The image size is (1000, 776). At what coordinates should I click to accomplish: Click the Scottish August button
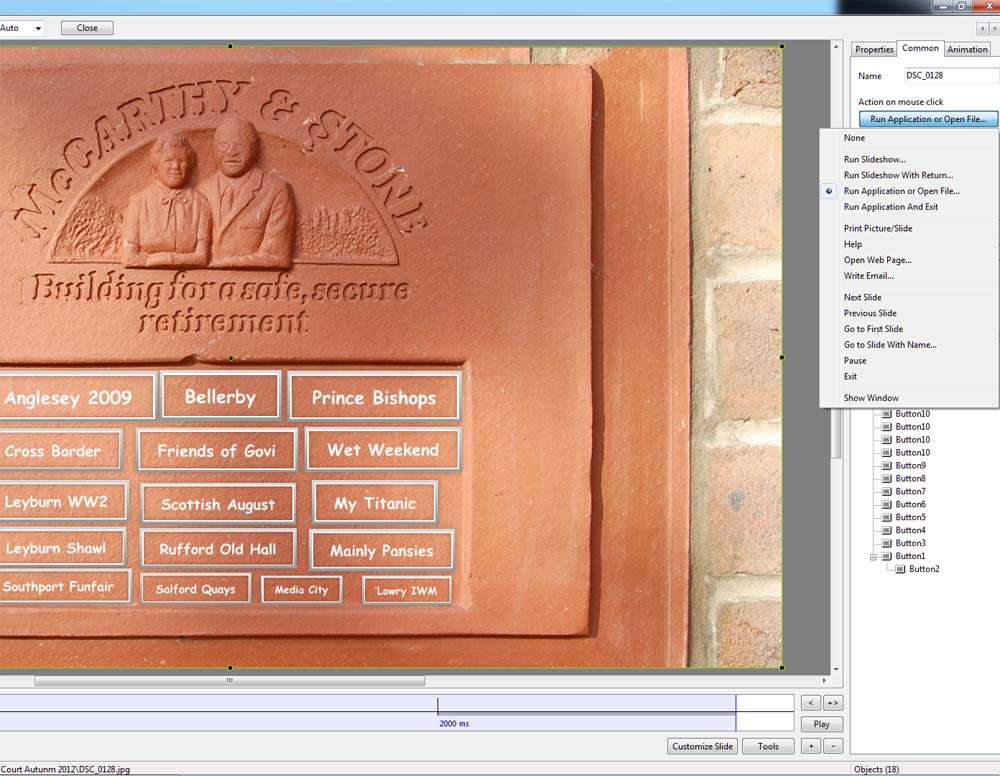(218, 505)
